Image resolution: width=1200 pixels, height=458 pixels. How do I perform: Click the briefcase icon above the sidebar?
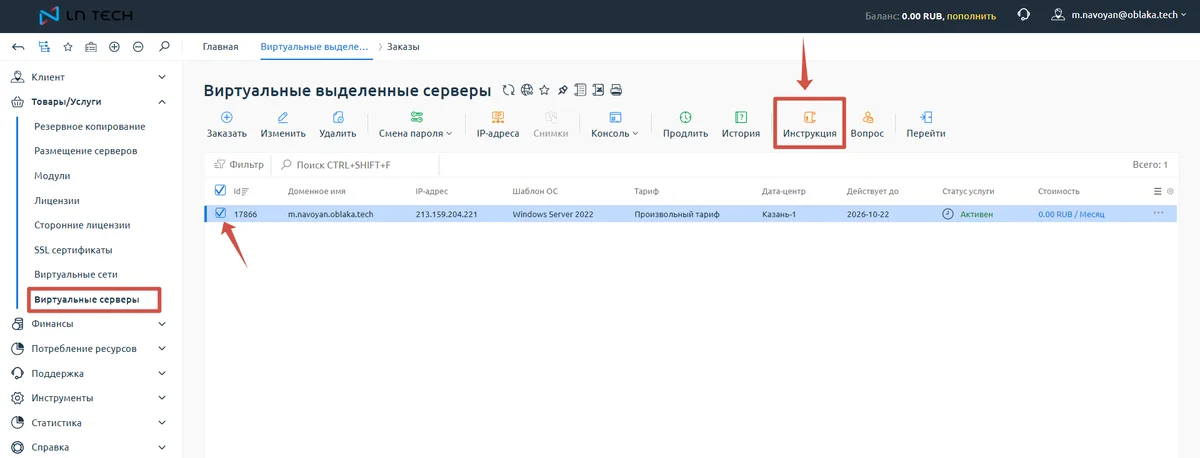[91, 46]
